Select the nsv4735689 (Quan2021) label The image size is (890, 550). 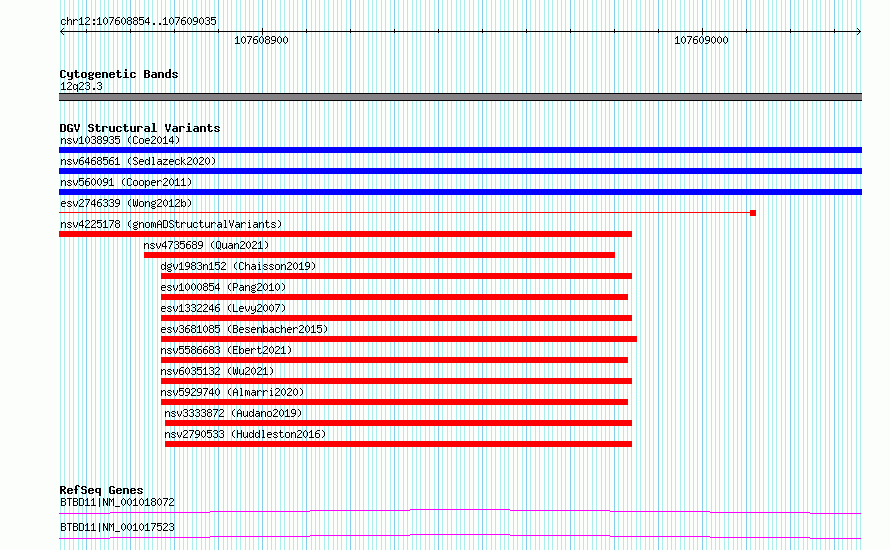tap(206, 245)
